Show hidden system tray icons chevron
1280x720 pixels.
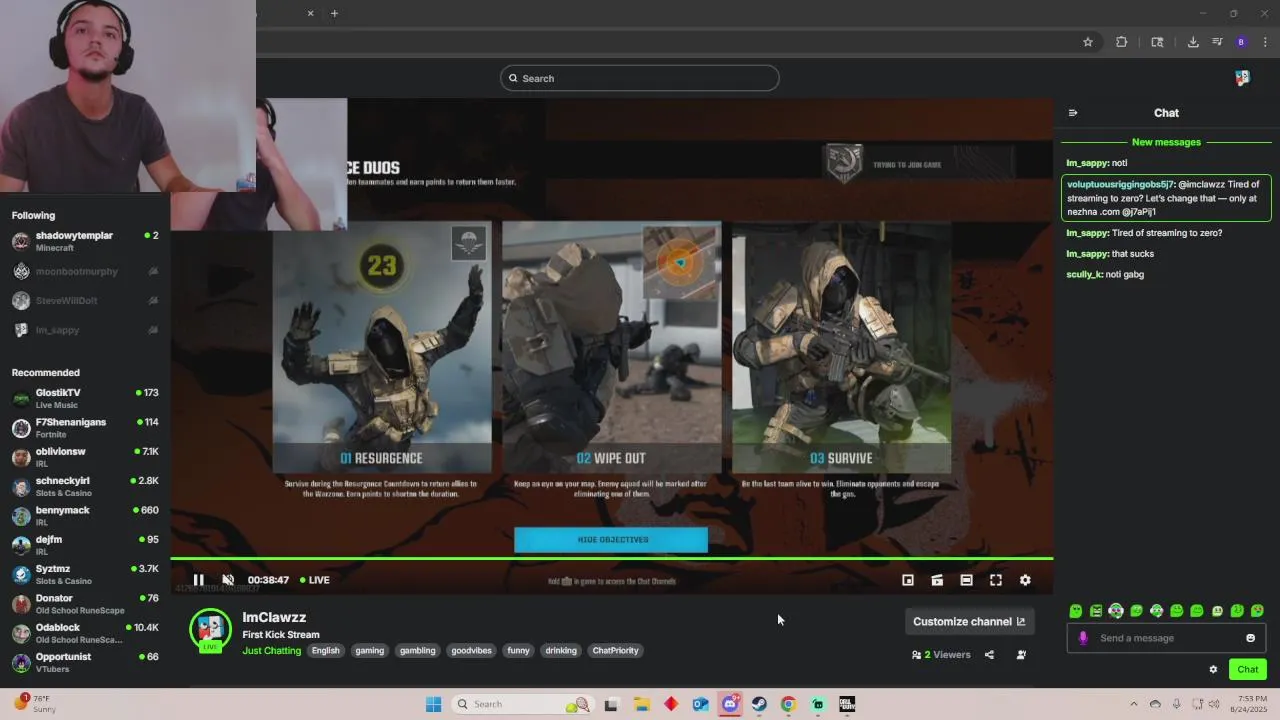click(x=1134, y=704)
